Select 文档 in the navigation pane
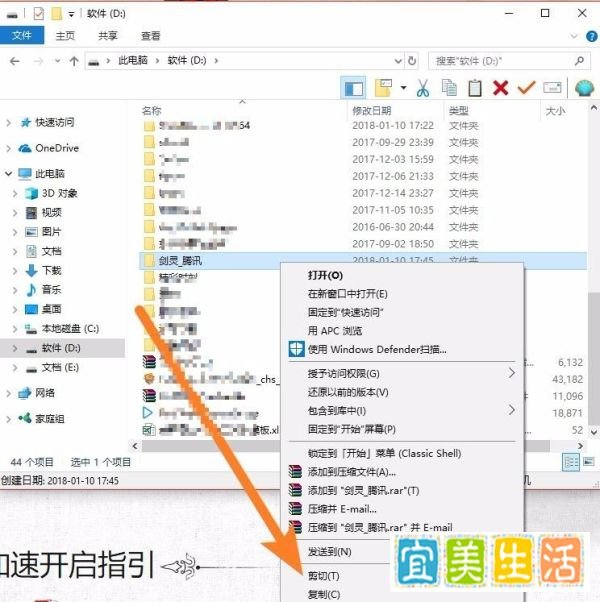Screen dimensions: 600x602 [51, 251]
